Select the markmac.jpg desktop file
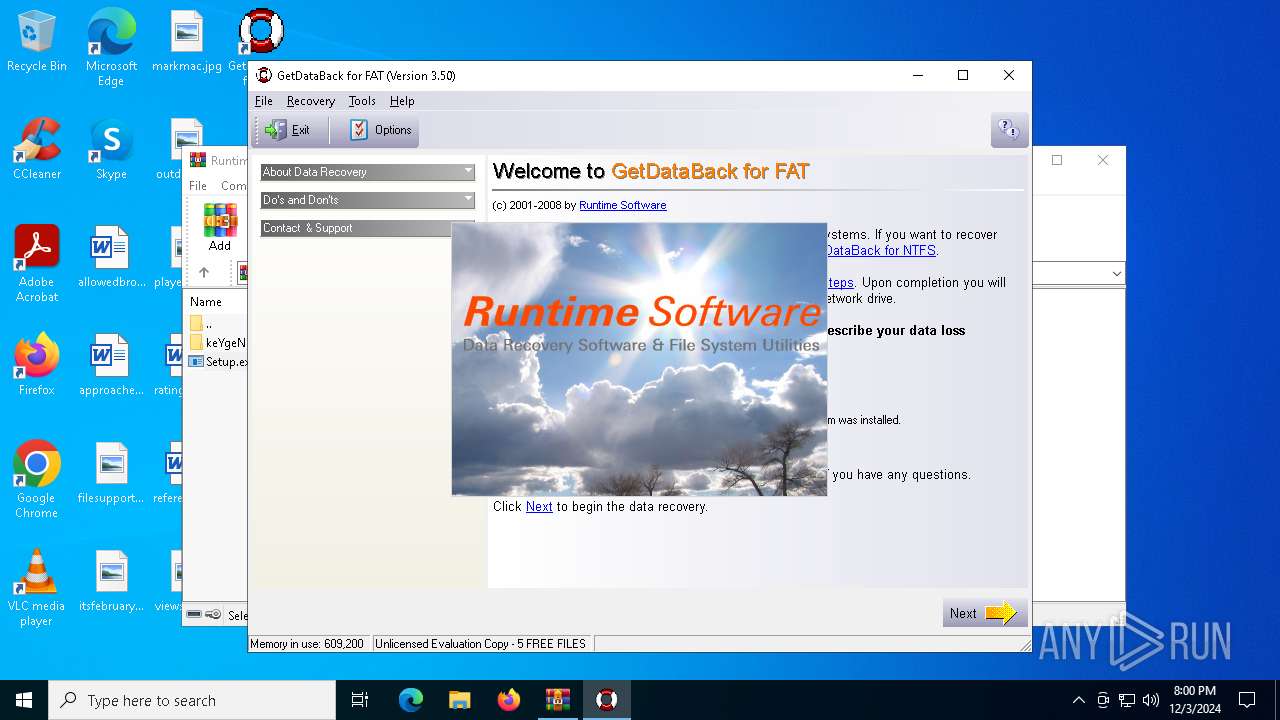 click(187, 42)
